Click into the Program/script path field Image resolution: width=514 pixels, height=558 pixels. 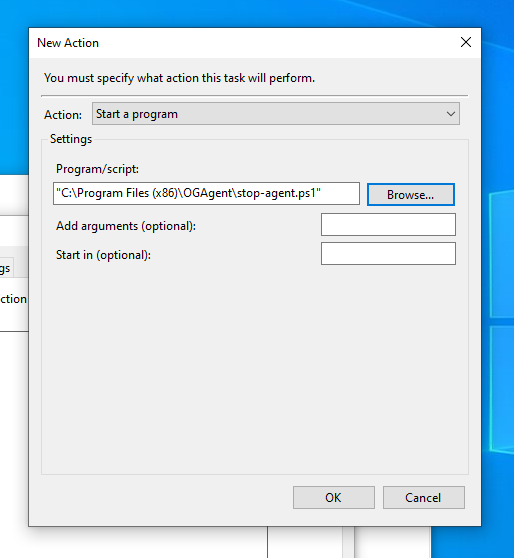(x=206, y=194)
